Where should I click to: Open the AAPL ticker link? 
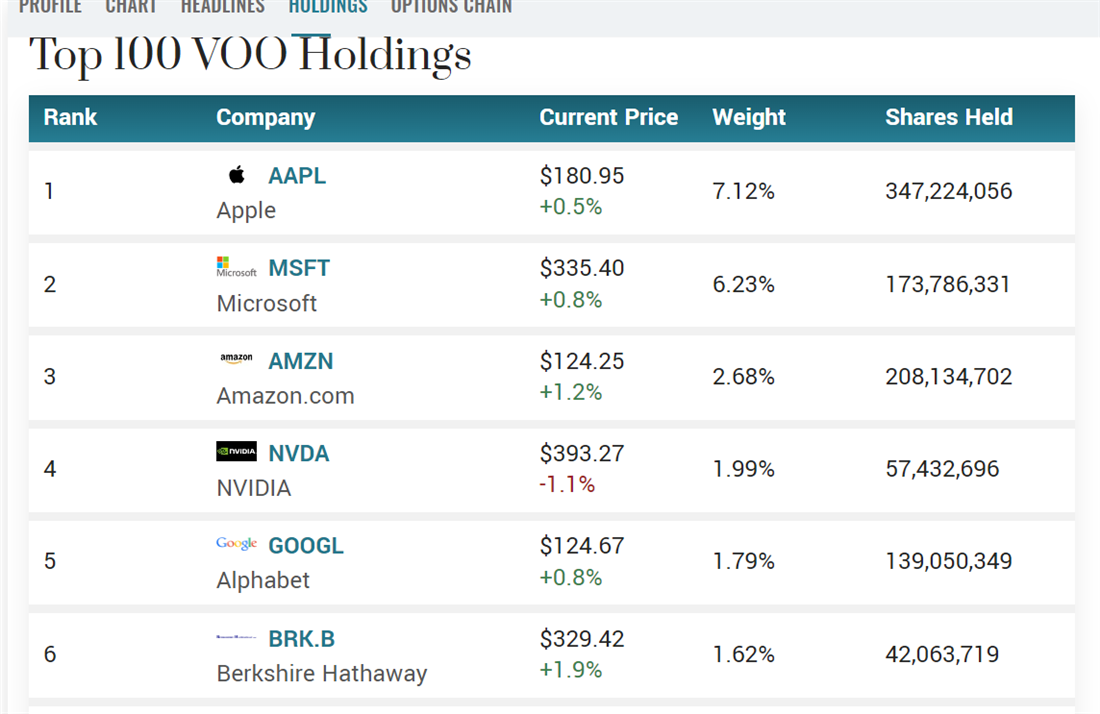point(297,176)
